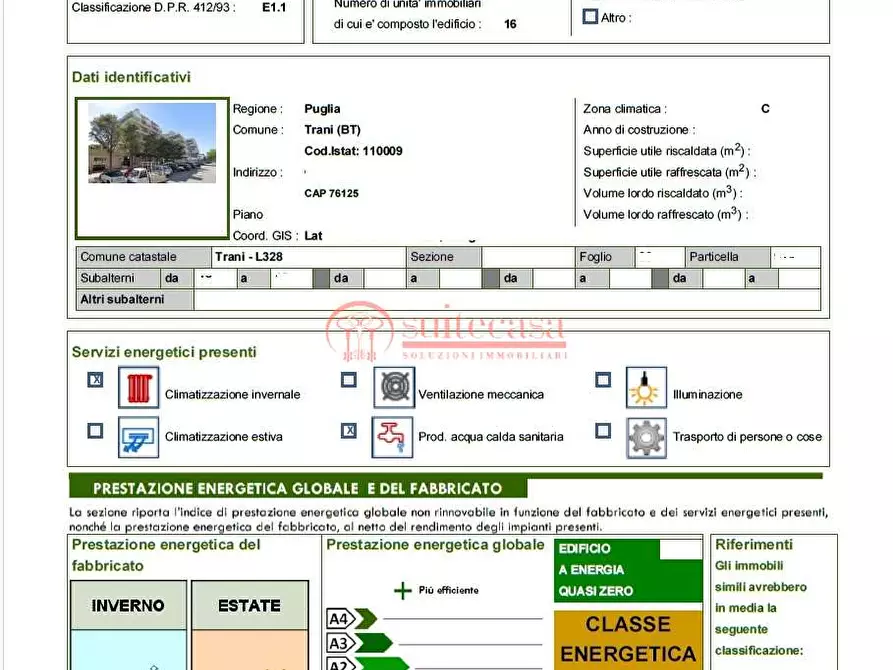The width and height of the screenshot is (893, 670).
Task: Select the radiator icon for Climatizzazione invernale
Action: 137,388
